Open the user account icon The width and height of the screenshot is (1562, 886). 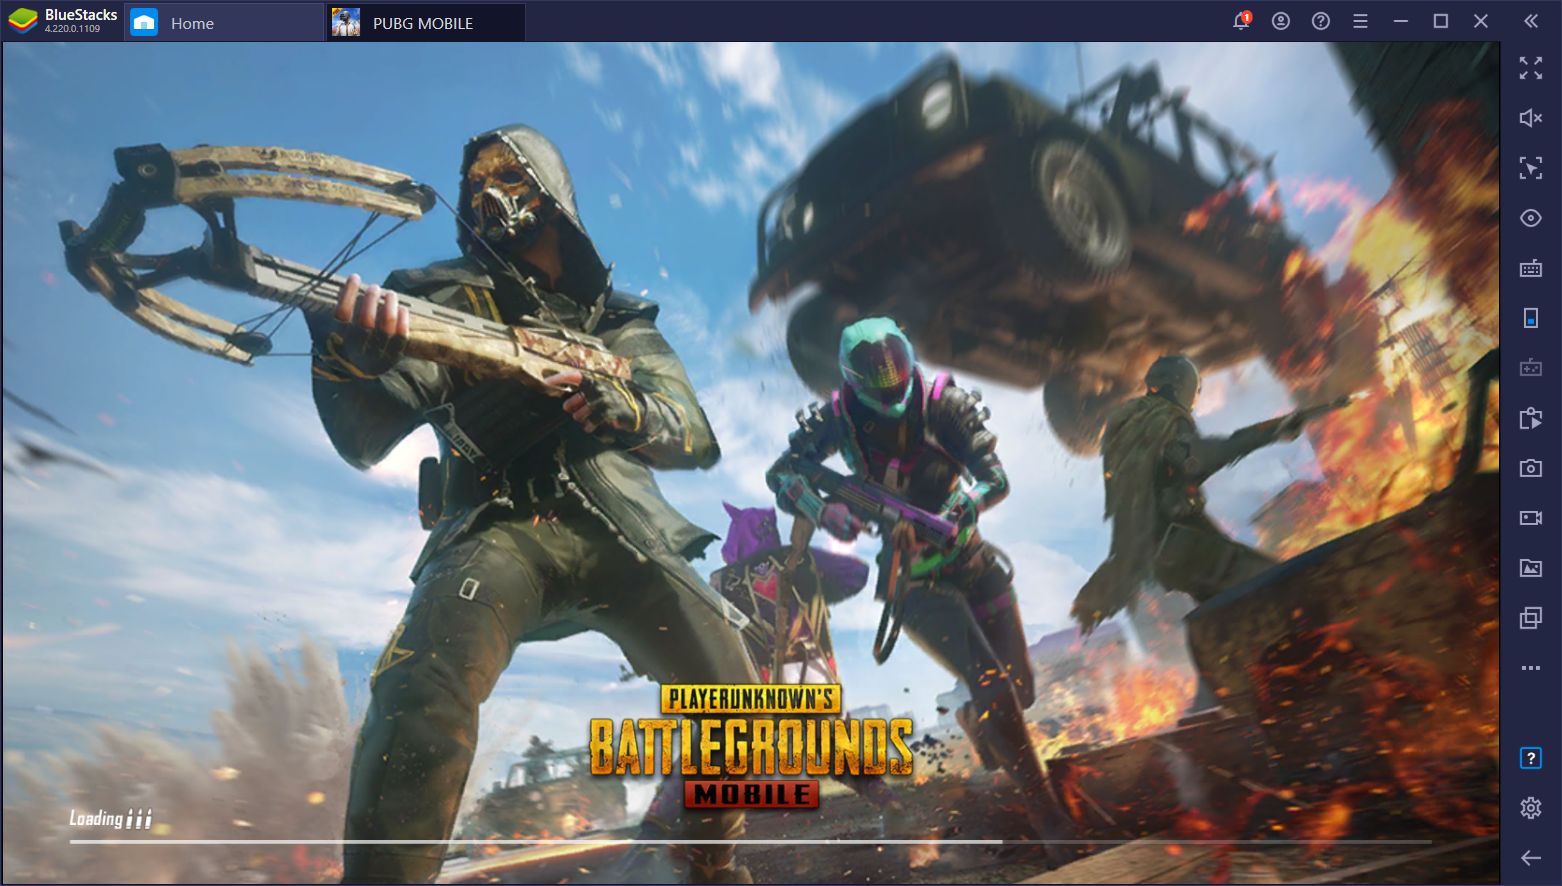[x=1281, y=21]
